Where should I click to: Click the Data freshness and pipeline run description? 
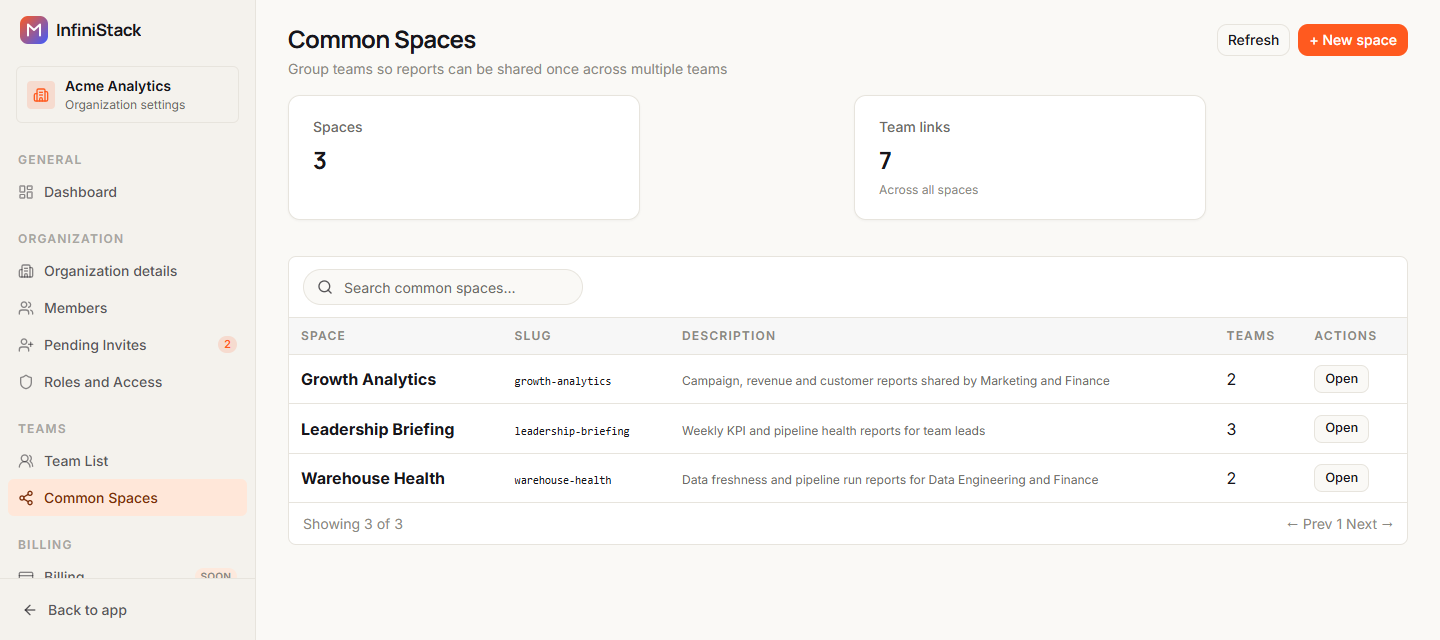pos(890,480)
